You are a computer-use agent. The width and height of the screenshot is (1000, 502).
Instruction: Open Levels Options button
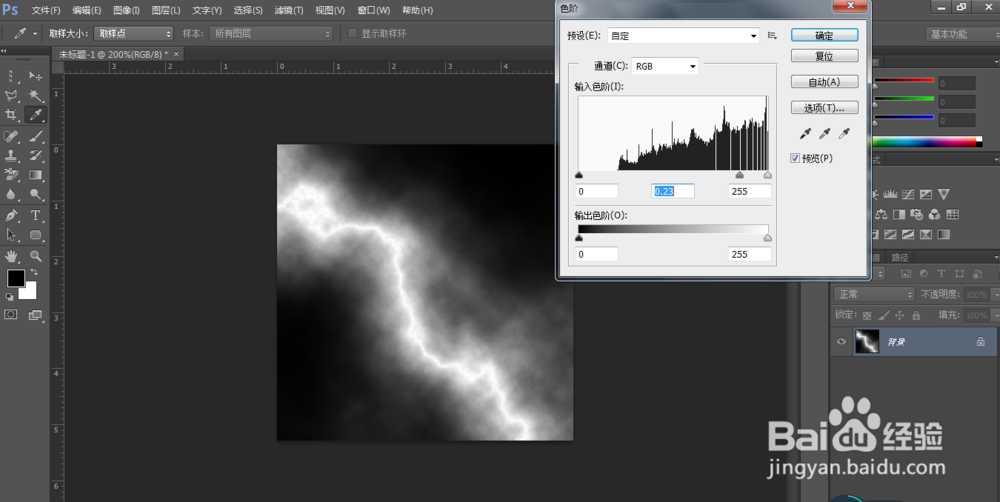[825, 108]
